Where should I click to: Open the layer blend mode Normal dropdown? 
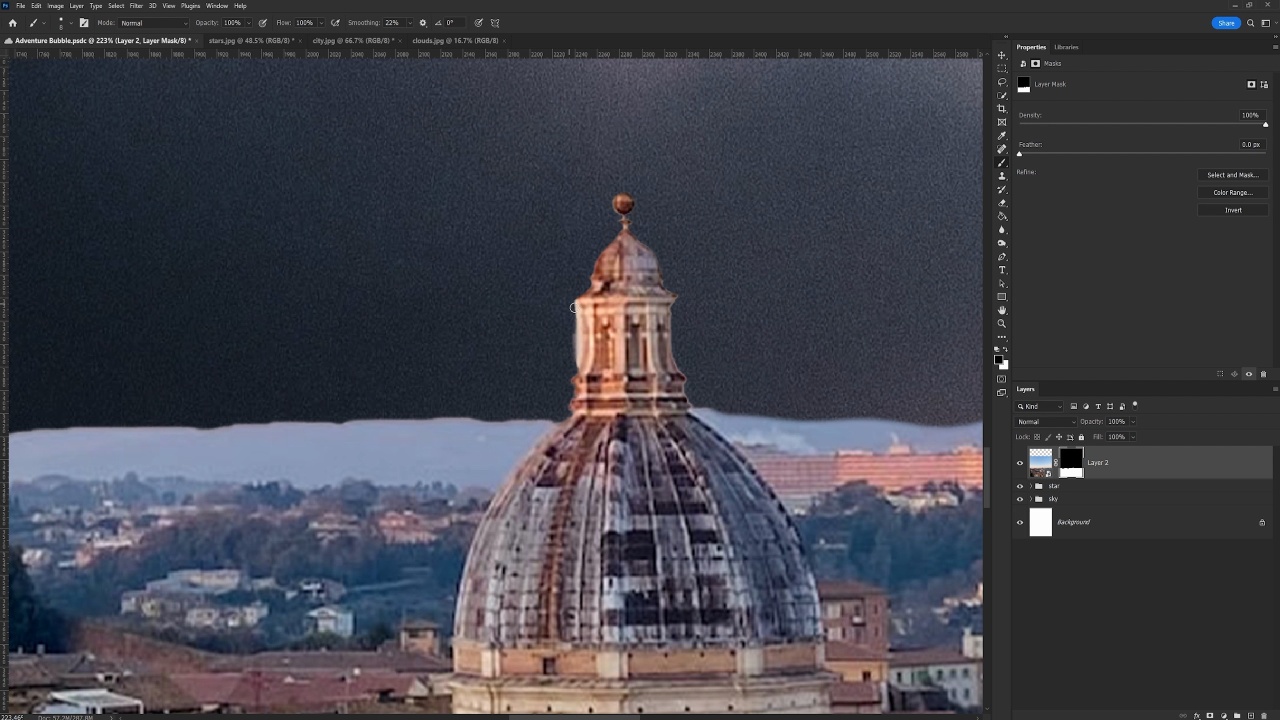(1045, 422)
